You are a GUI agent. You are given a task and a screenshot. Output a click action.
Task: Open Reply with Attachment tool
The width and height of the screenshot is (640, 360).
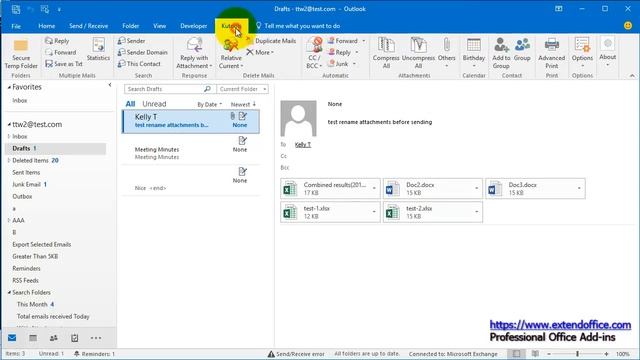click(194, 53)
